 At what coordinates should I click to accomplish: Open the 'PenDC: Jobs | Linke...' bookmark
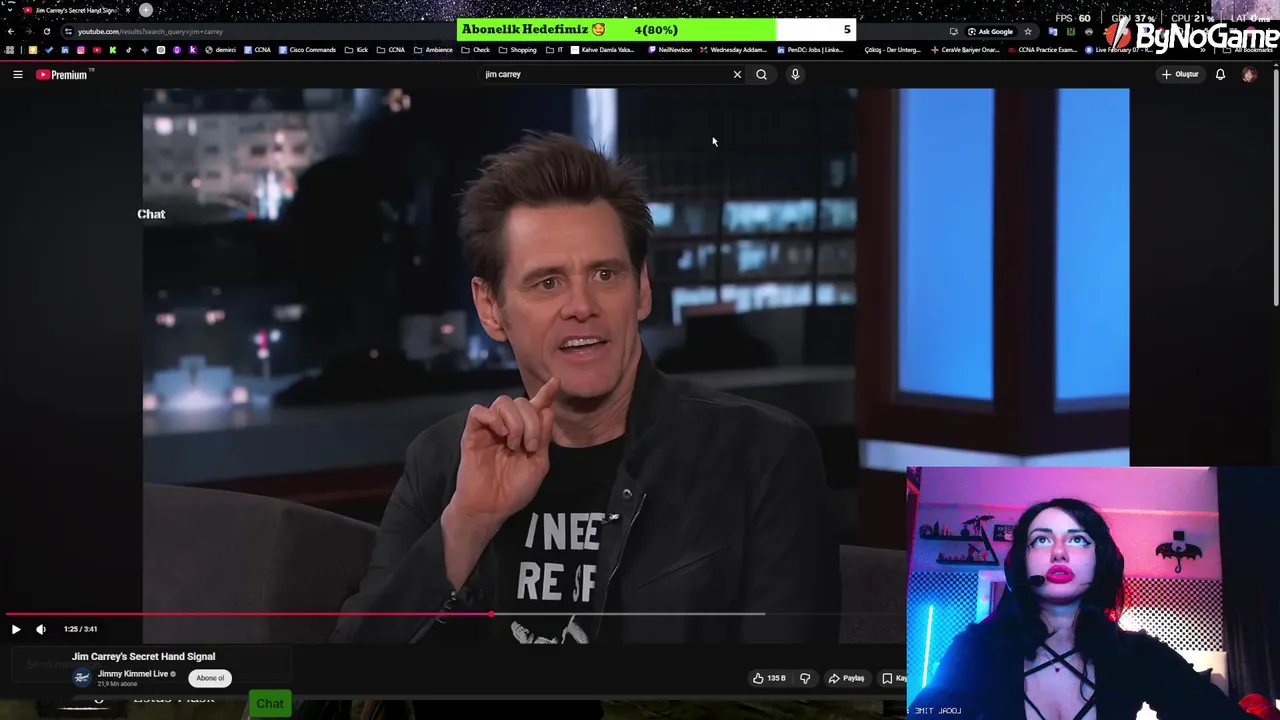click(810, 50)
